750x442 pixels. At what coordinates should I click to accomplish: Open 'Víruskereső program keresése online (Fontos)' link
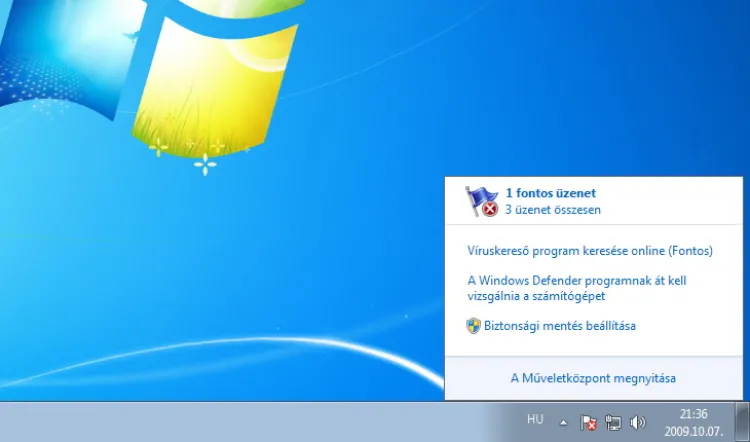pos(590,251)
